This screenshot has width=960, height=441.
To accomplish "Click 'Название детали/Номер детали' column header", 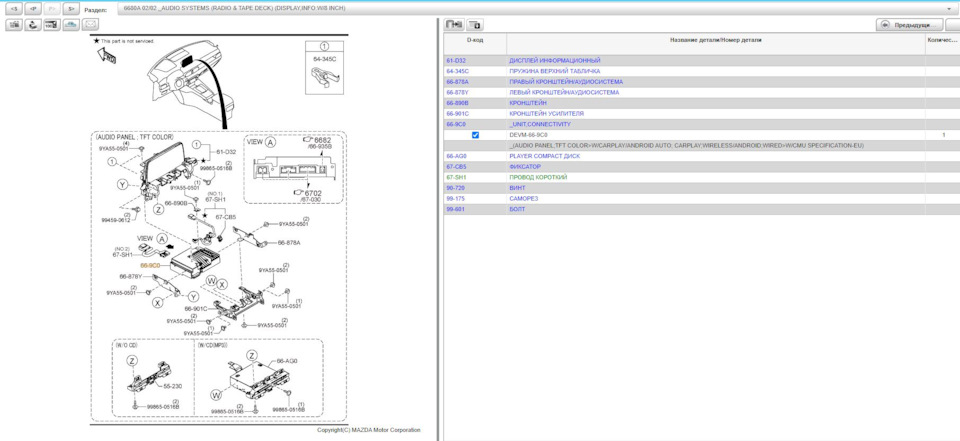I will 715,40.
